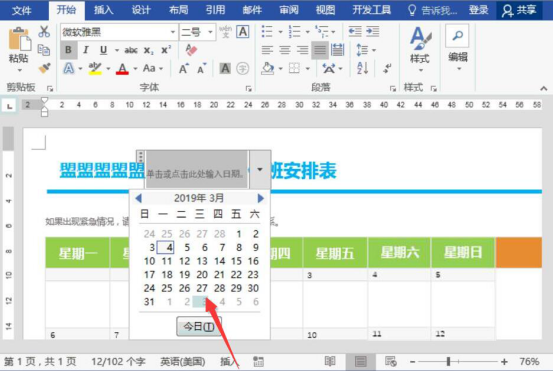
Task: Toggle strikethrough abc formatting
Action: point(131,51)
